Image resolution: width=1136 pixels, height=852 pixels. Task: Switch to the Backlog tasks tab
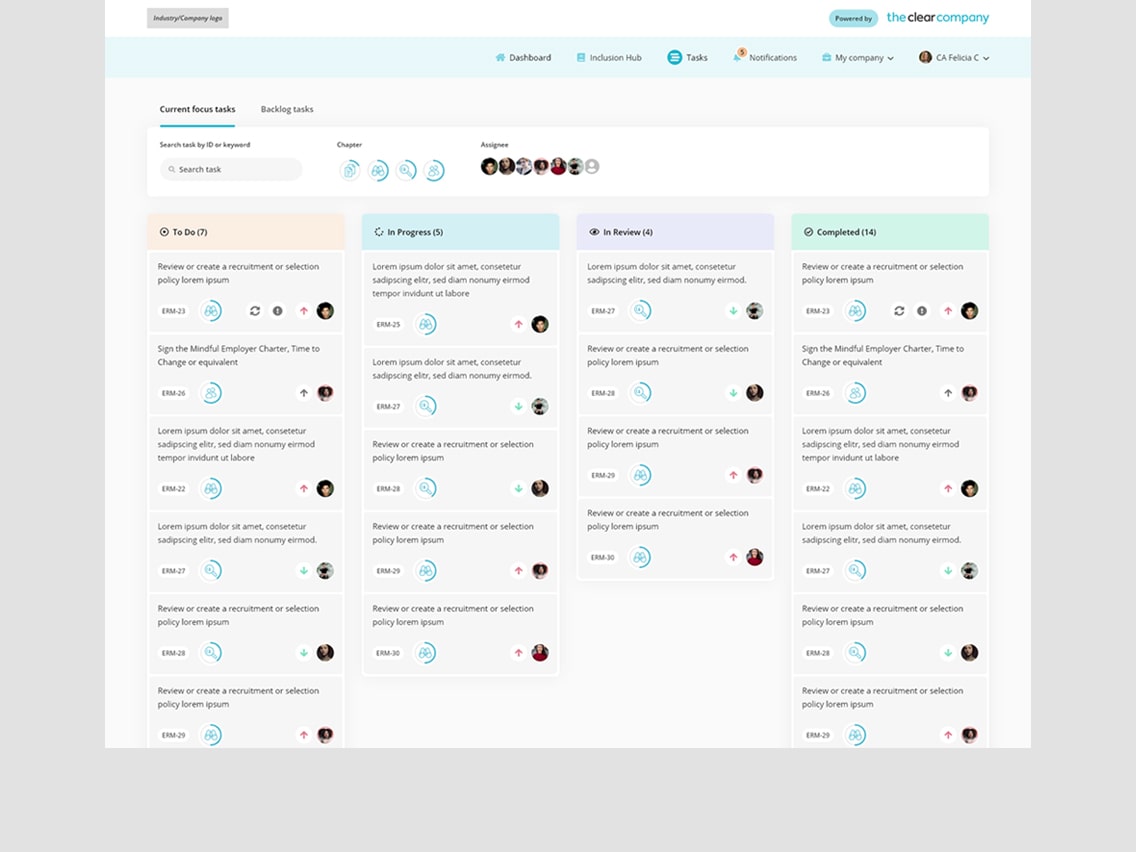click(287, 109)
